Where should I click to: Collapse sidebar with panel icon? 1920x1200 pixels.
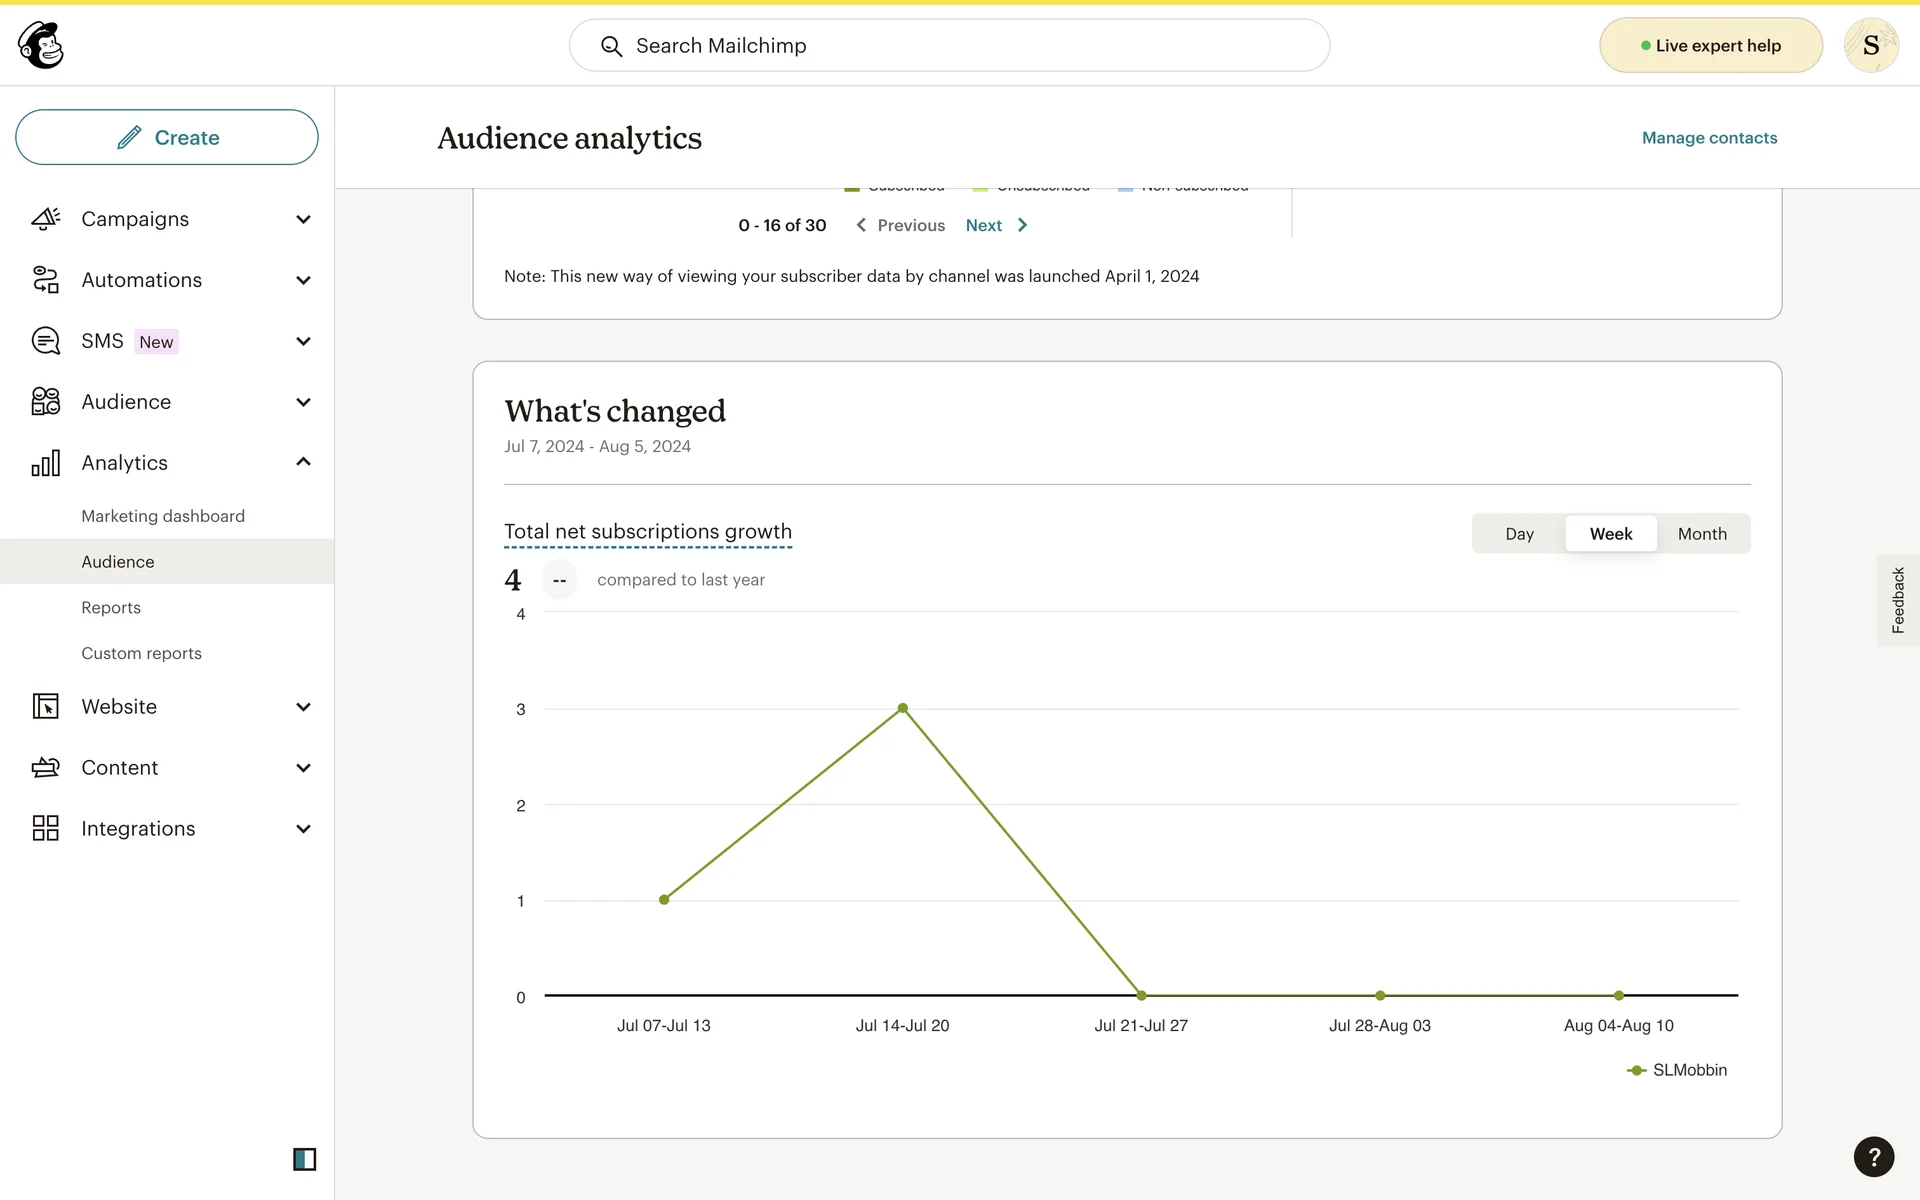click(x=304, y=1159)
